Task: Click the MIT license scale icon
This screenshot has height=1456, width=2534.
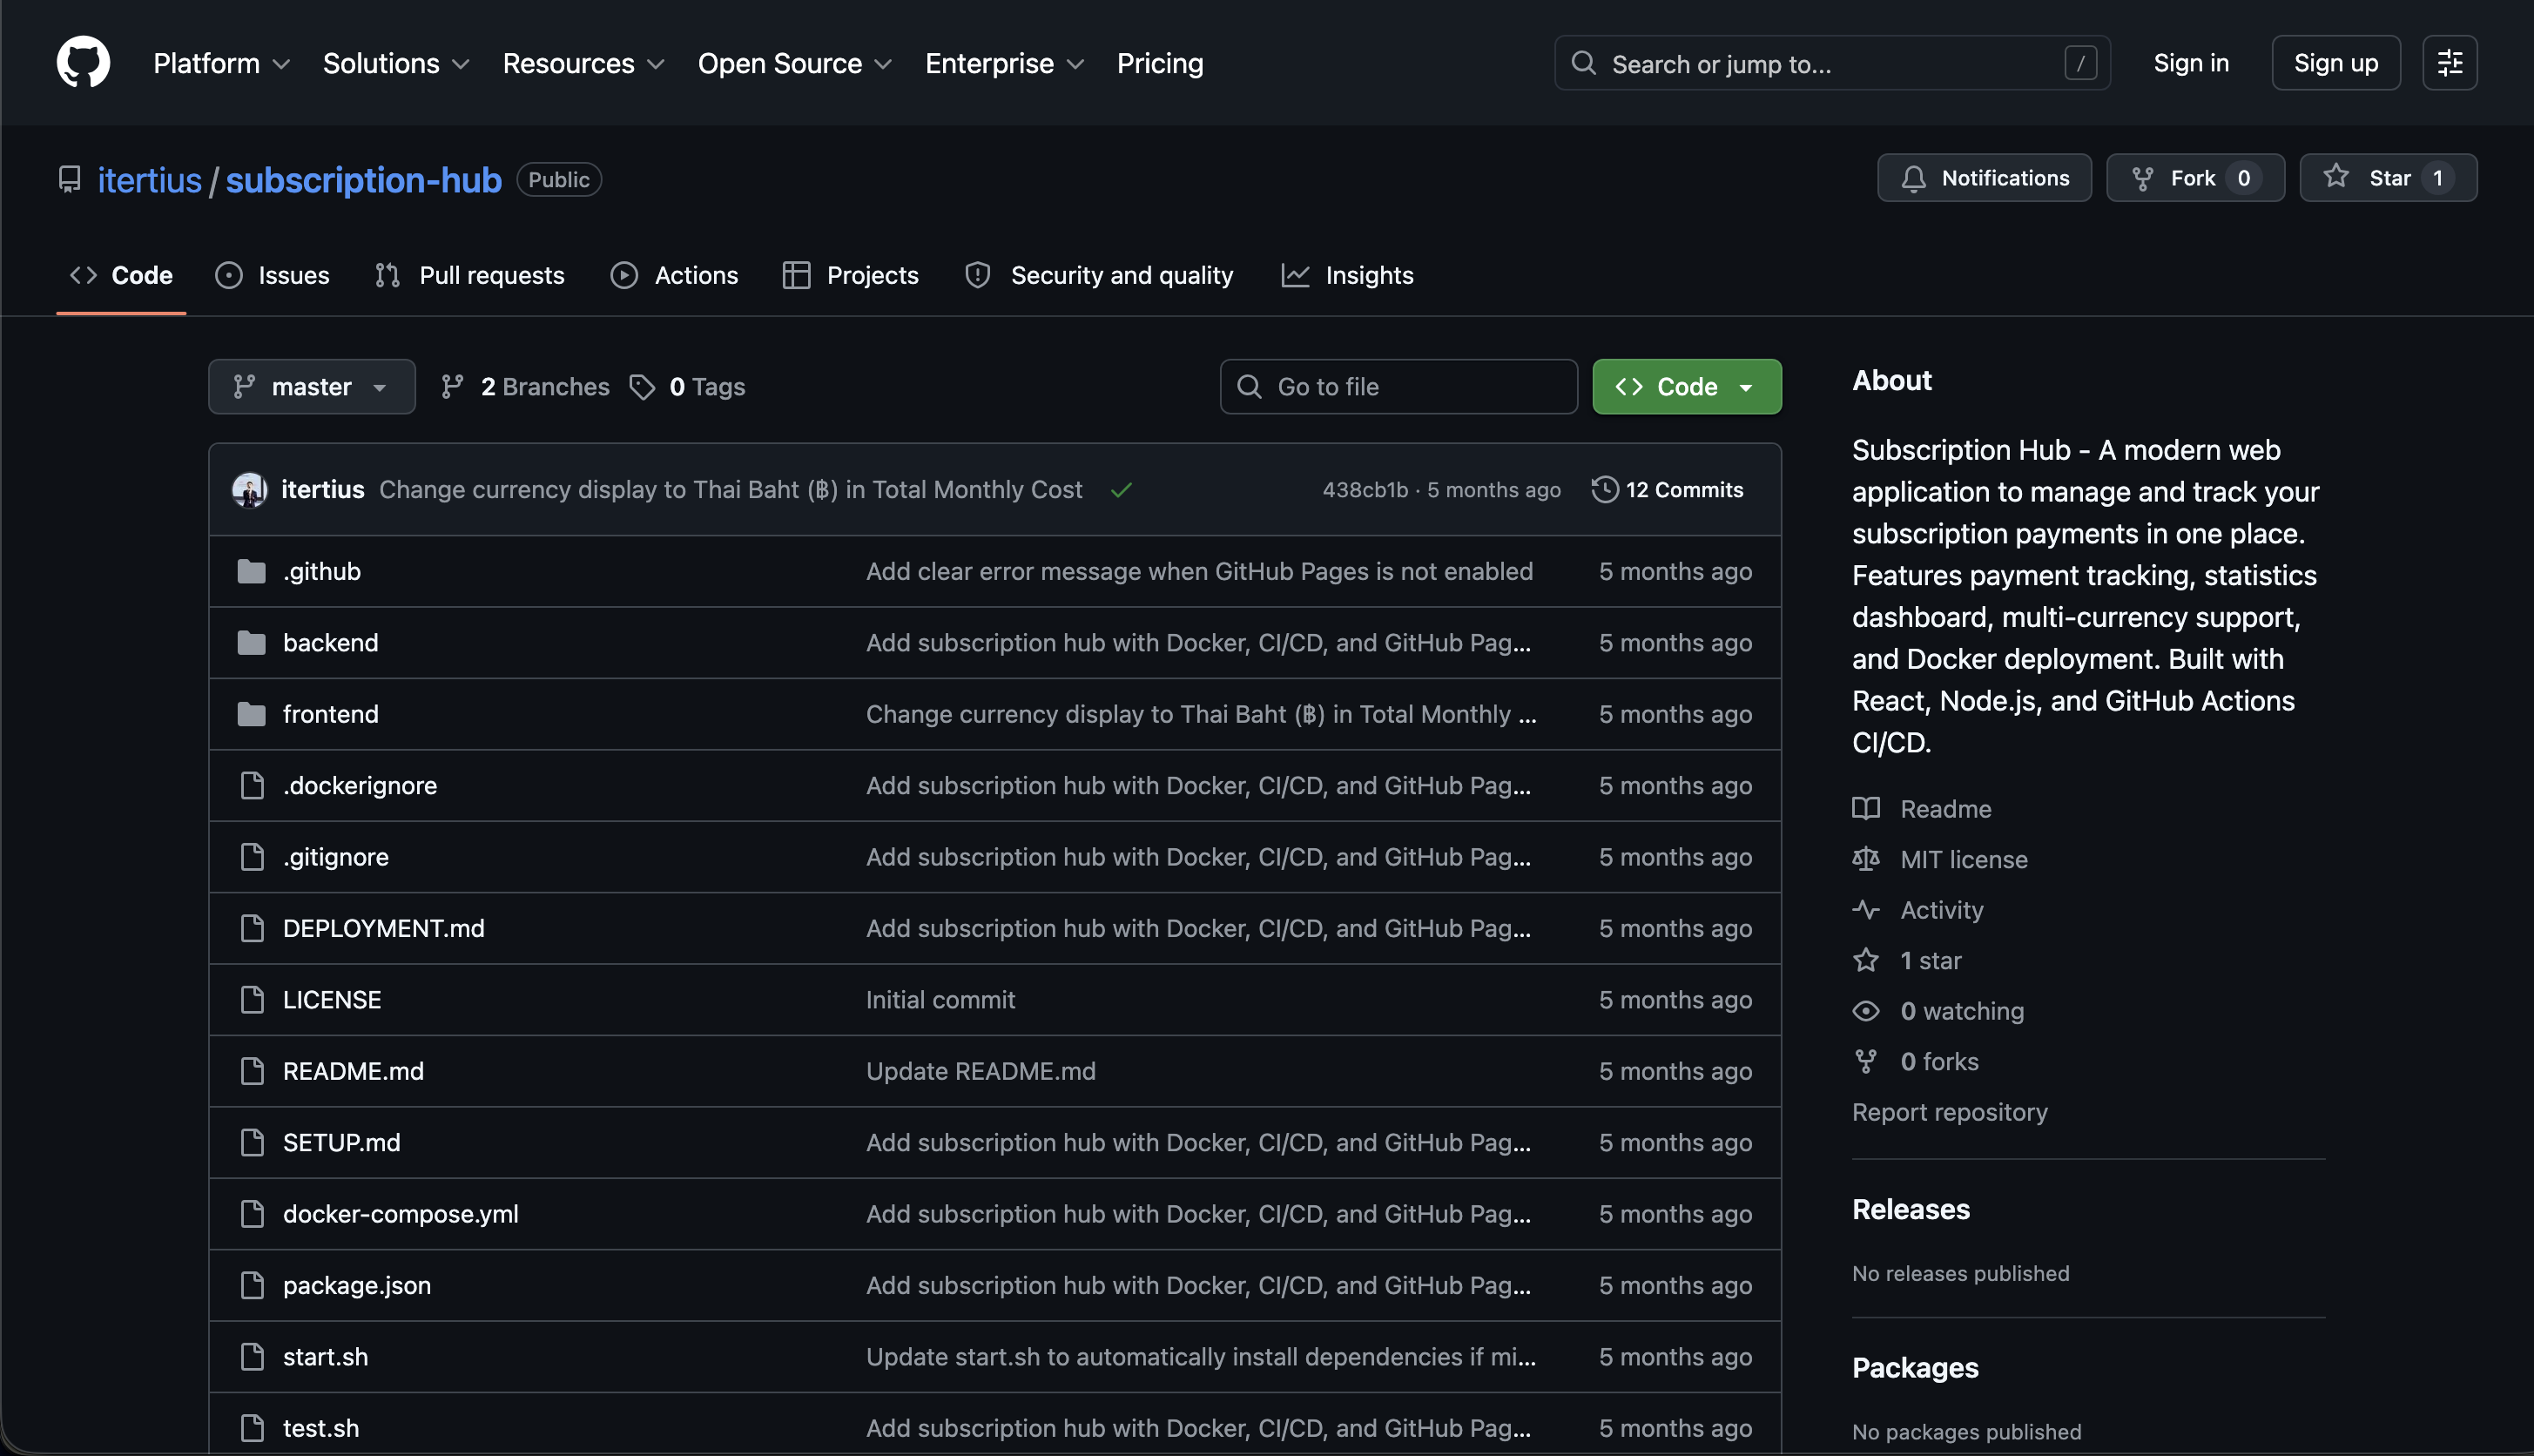Action: tap(1865, 859)
